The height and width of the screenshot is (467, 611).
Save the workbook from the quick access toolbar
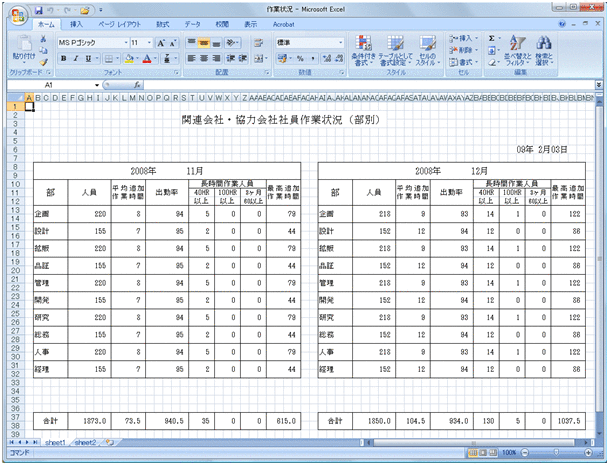(39, 10)
